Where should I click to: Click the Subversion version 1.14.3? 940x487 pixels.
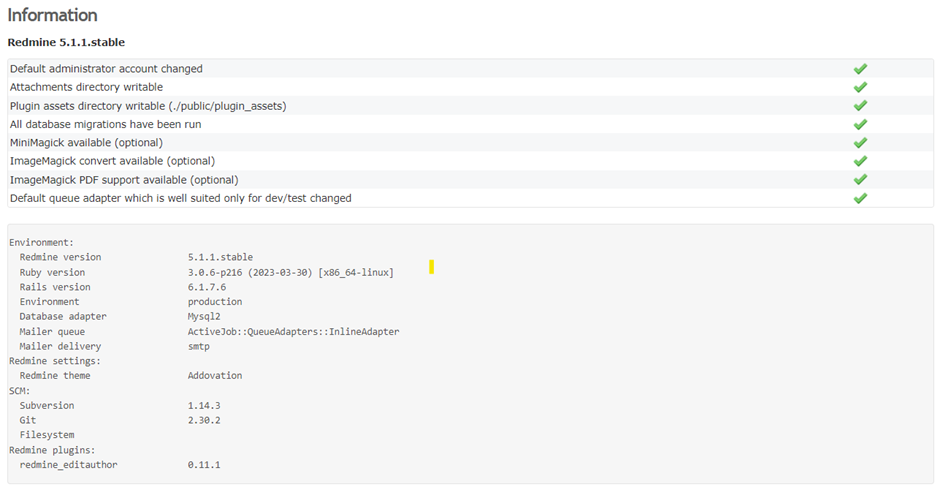[204, 405]
